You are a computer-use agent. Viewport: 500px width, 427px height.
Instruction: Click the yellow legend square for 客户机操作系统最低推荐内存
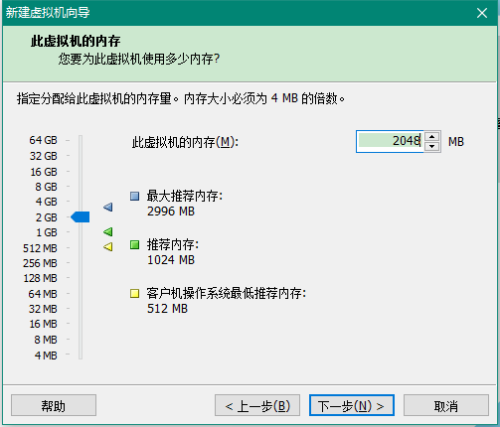pyautogui.click(x=135, y=294)
